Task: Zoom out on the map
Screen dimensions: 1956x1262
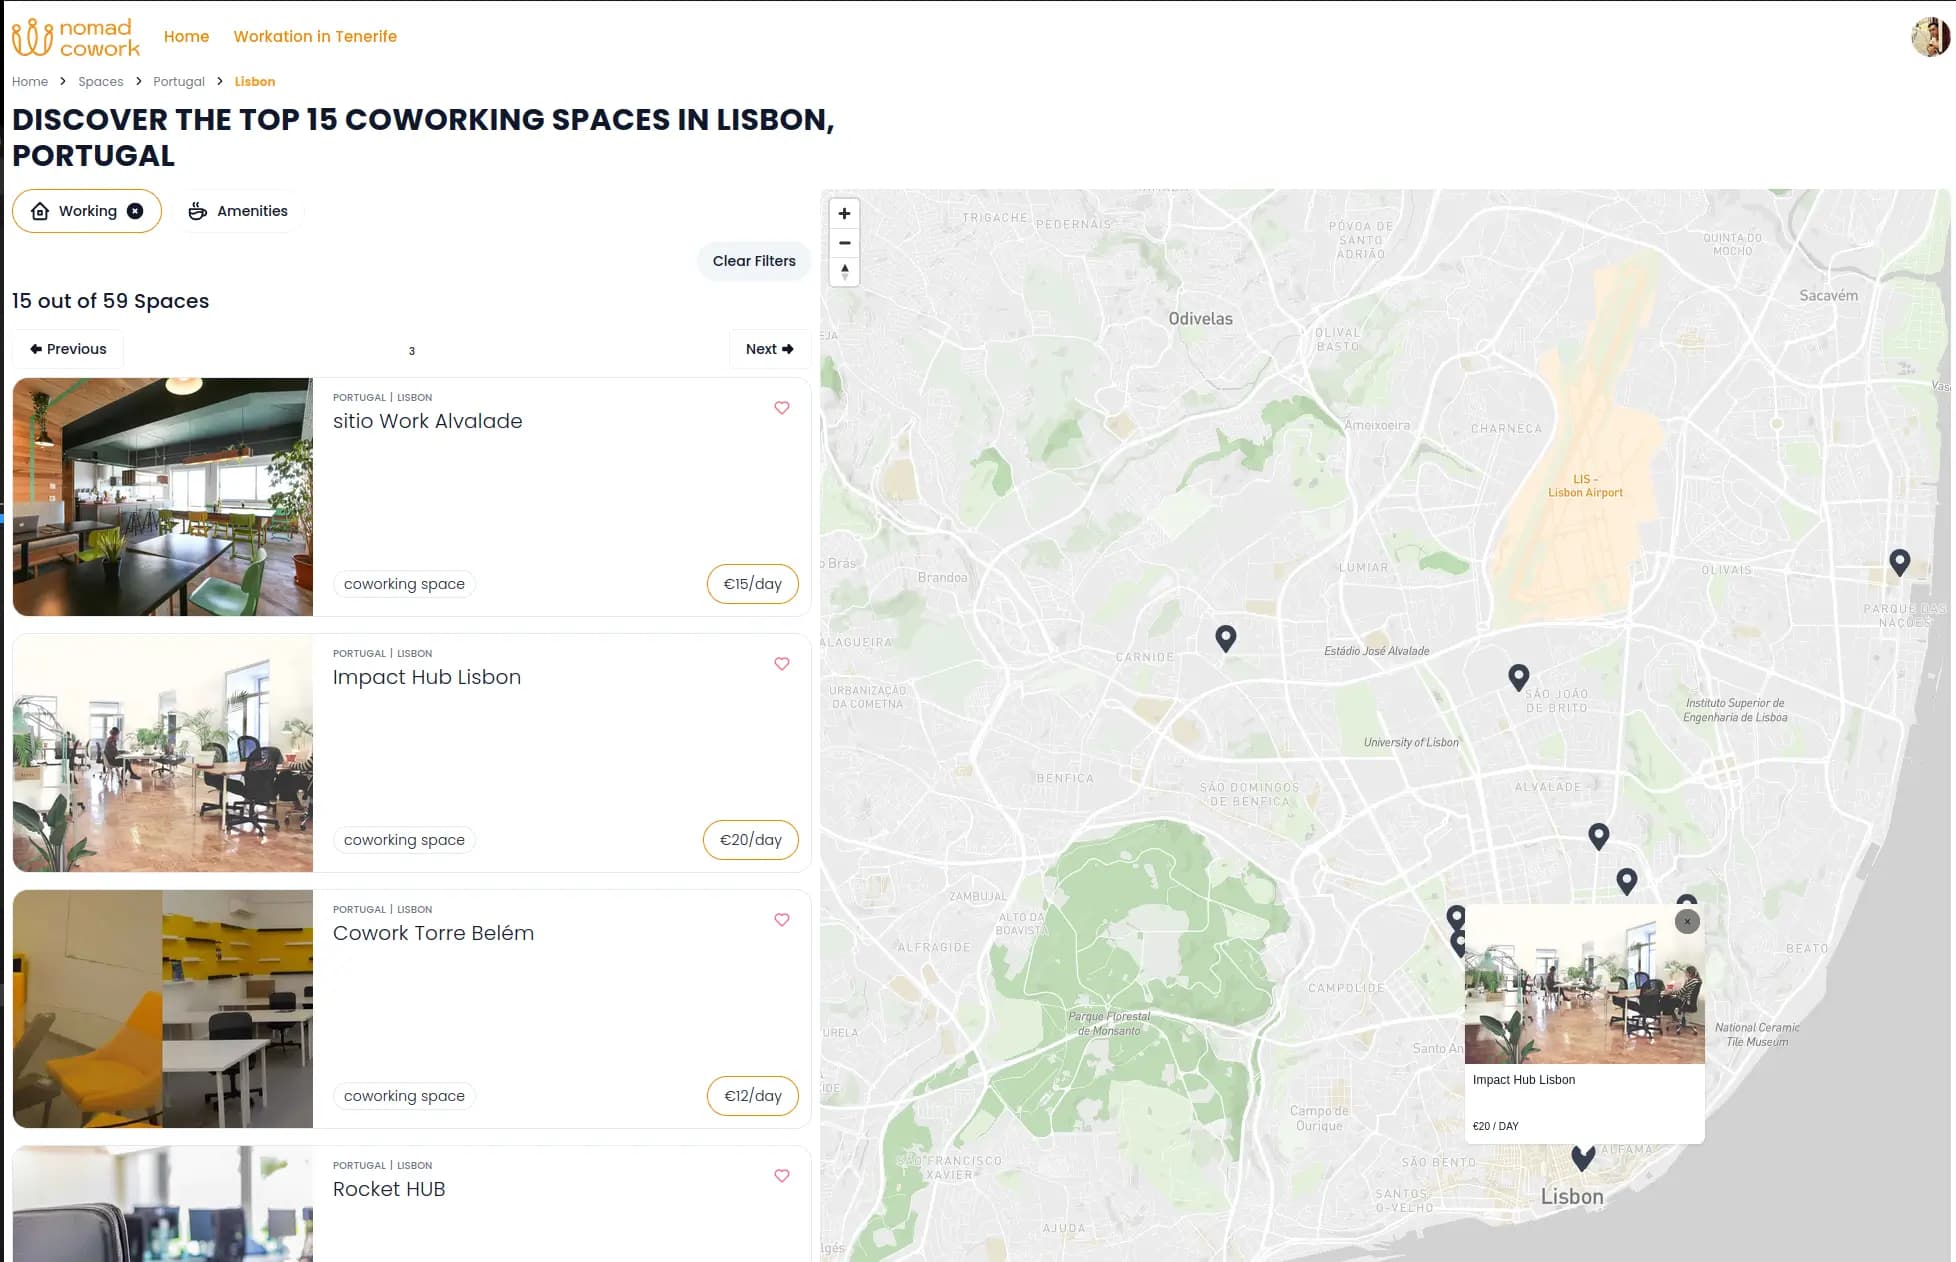Action: [845, 243]
